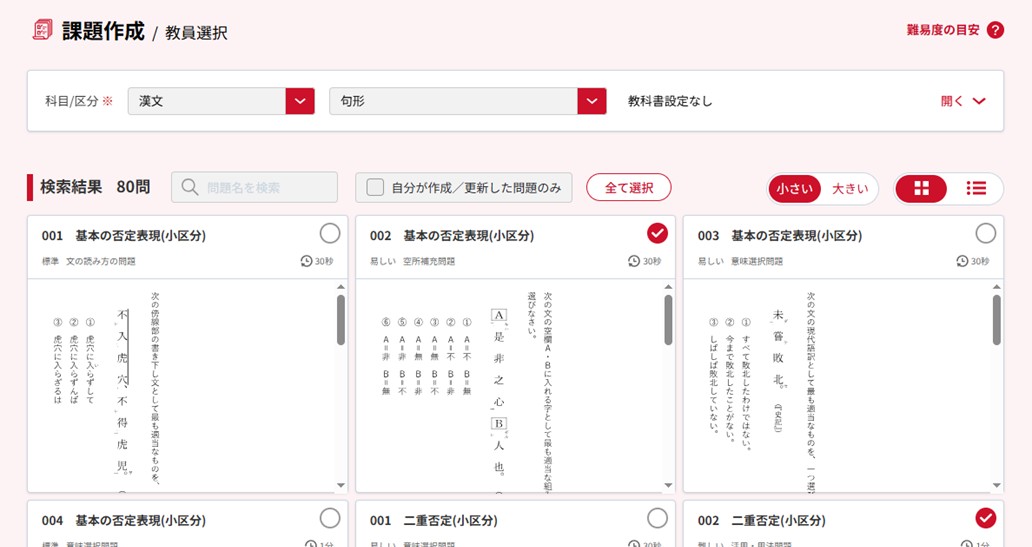Click clock icon on card 003 基本の否定表現

(x=962, y=261)
